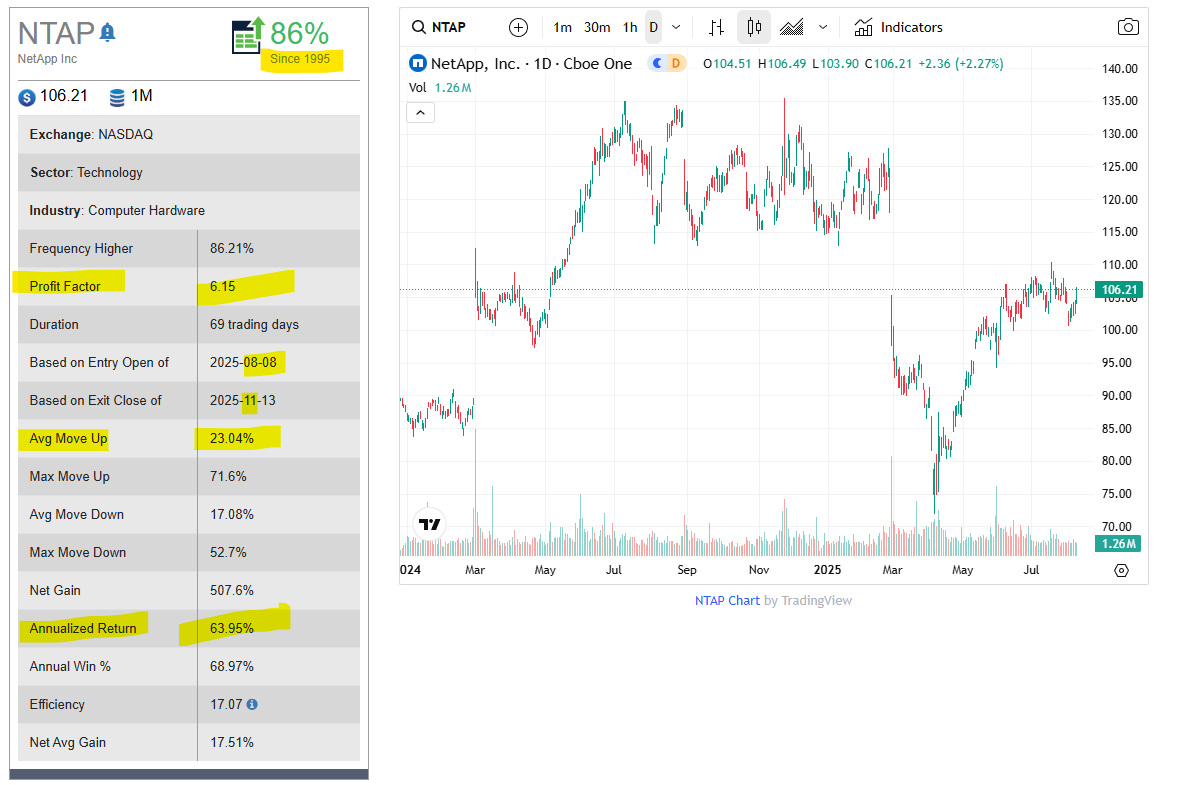Click the TradingView logo on the chart

pos(429,524)
